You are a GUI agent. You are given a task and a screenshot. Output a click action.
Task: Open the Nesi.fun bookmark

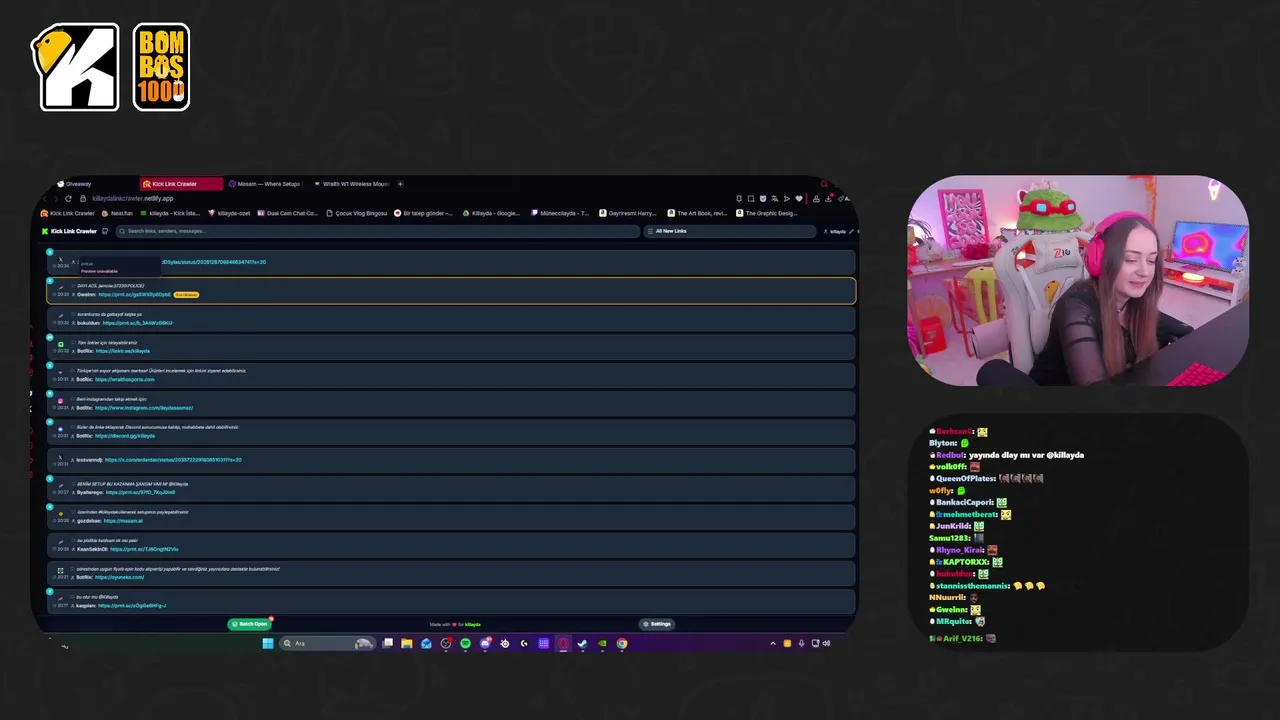point(117,213)
